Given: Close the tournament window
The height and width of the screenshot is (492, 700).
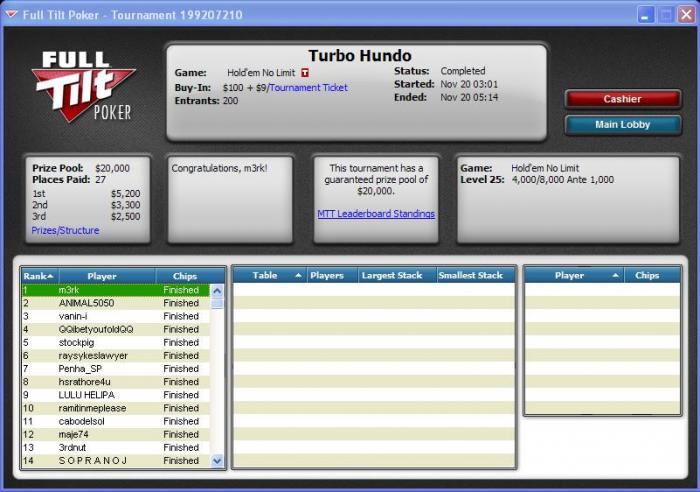Looking at the screenshot, I should [686, 15].
